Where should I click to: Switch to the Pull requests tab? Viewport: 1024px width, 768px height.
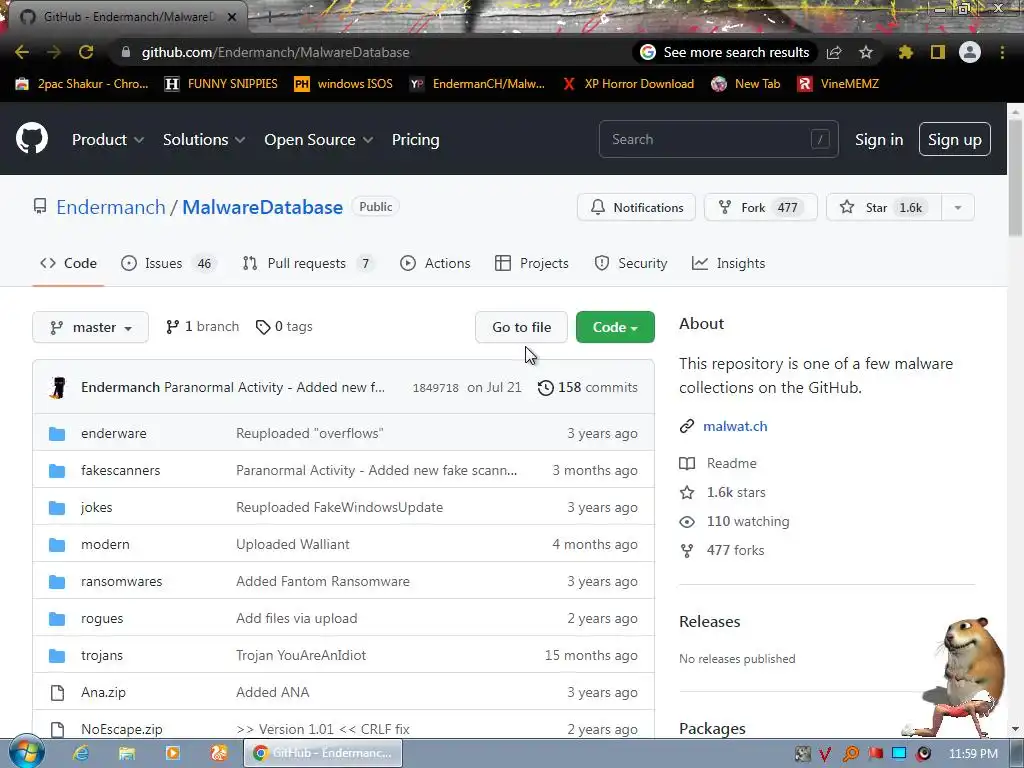pos(308,263)
